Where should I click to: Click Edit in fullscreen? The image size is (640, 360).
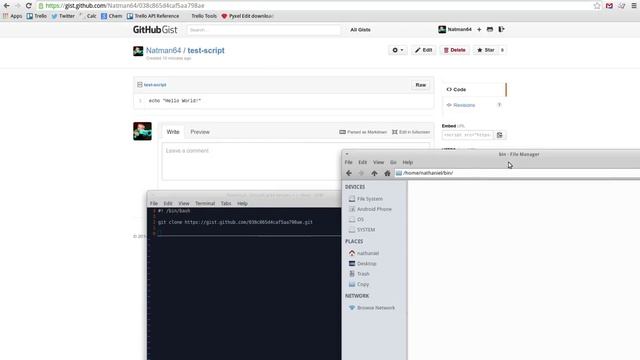pyautogui.click(x=411, y=132)
